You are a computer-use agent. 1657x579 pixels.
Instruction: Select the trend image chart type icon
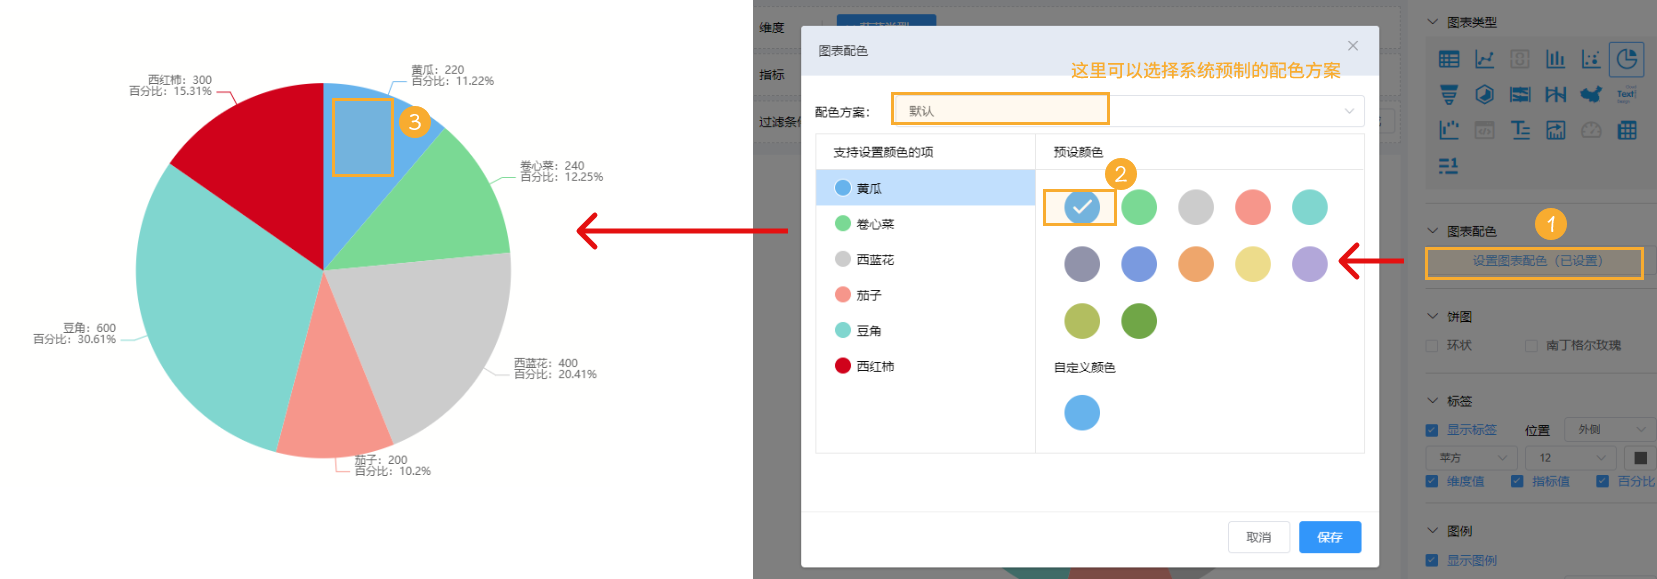point(1555,130)
